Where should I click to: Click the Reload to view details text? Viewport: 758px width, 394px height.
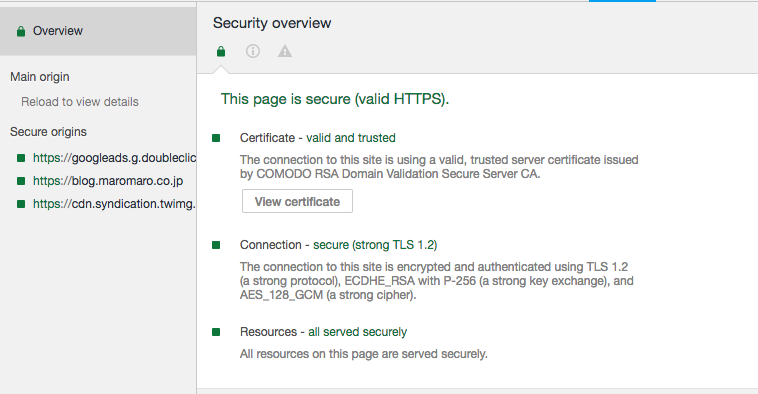pyautogui.click(x=80, y=102)
